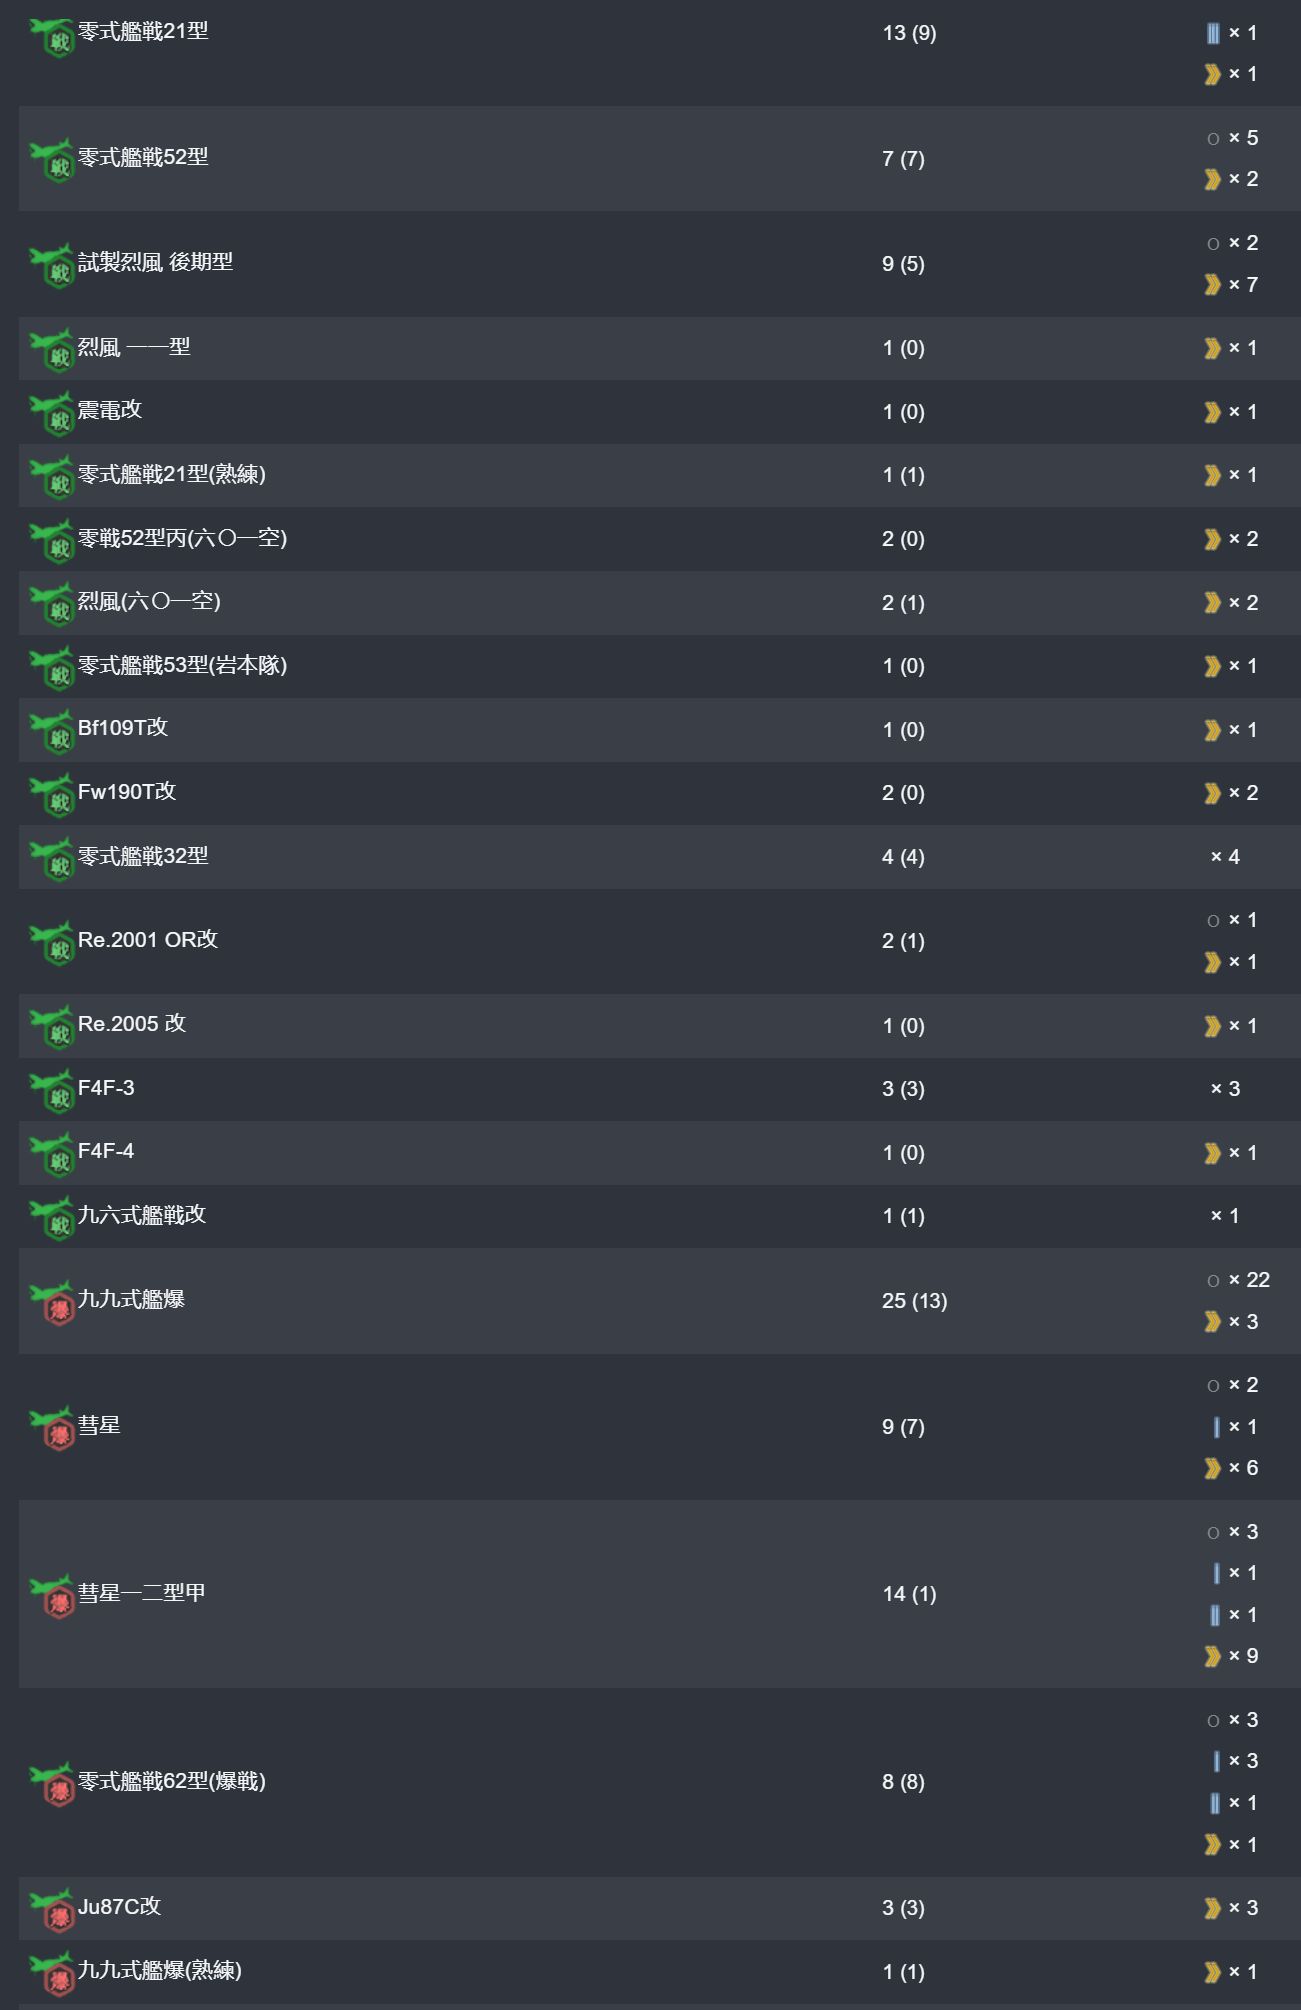Click the fighter icon beside Bf109T改
Image resolution: width=1301 pixels, height=2010 pixels.
[52, 733]
